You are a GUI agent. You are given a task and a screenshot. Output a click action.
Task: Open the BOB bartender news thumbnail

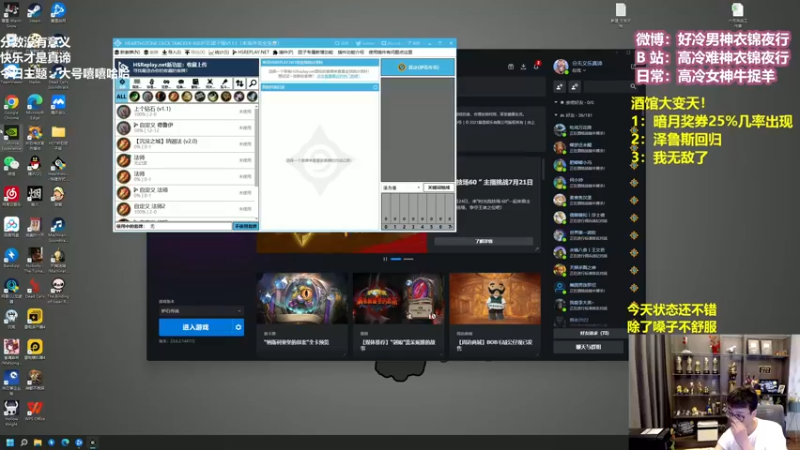[495, 298]
